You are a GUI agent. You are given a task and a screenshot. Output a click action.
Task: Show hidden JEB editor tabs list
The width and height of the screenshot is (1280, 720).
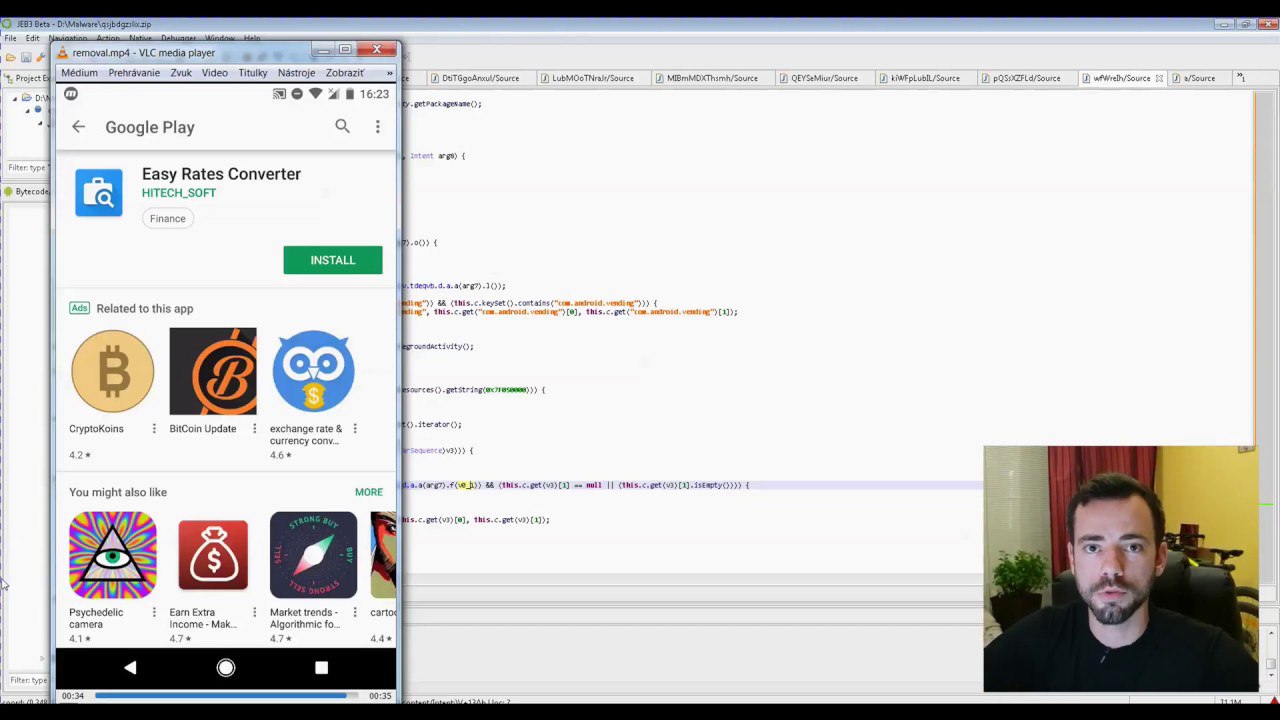click(x=1241, y=77)
